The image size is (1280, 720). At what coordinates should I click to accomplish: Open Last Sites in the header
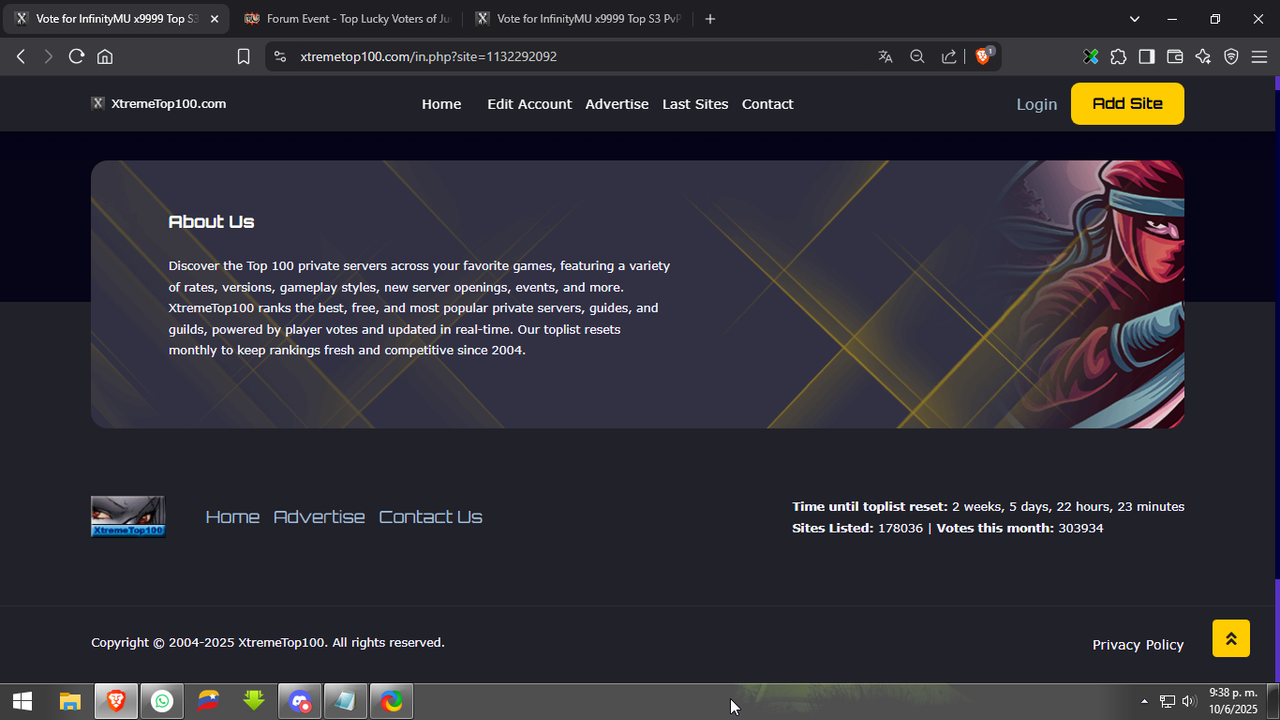coord(695,104)
